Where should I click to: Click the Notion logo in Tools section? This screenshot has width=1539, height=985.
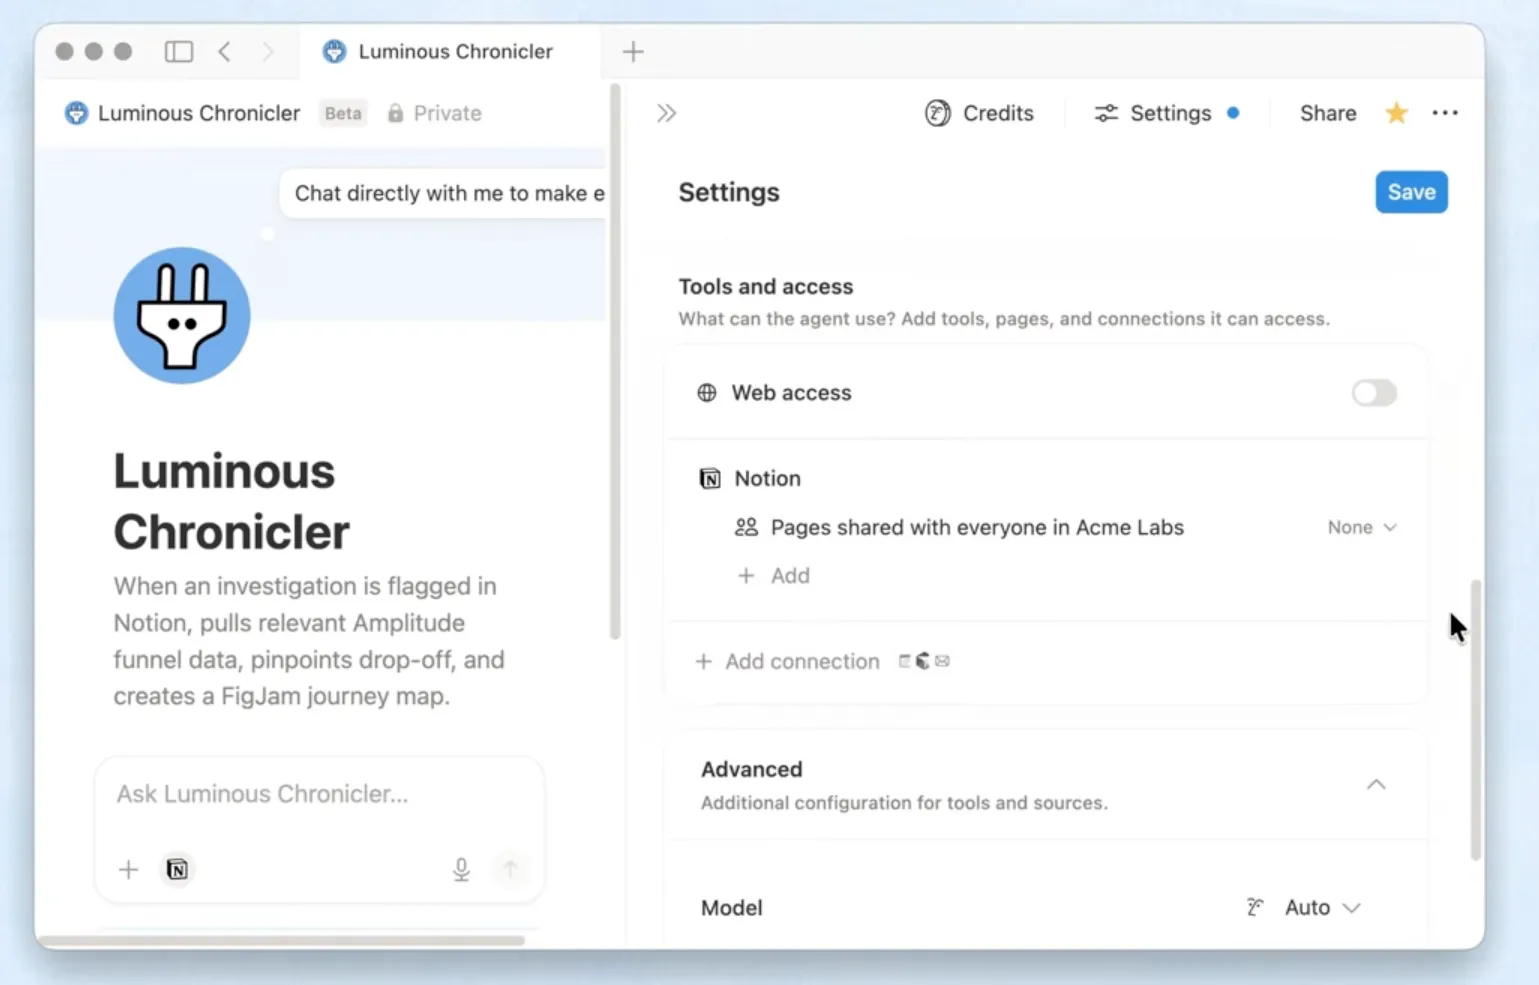coord(710,479)
